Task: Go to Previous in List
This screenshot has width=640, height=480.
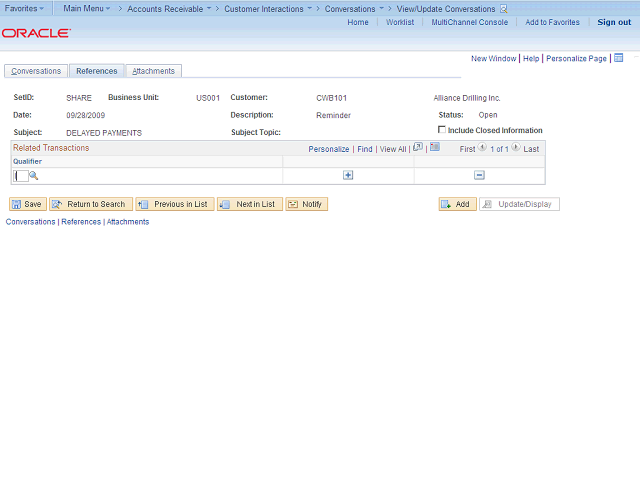Action: (175, 204)
